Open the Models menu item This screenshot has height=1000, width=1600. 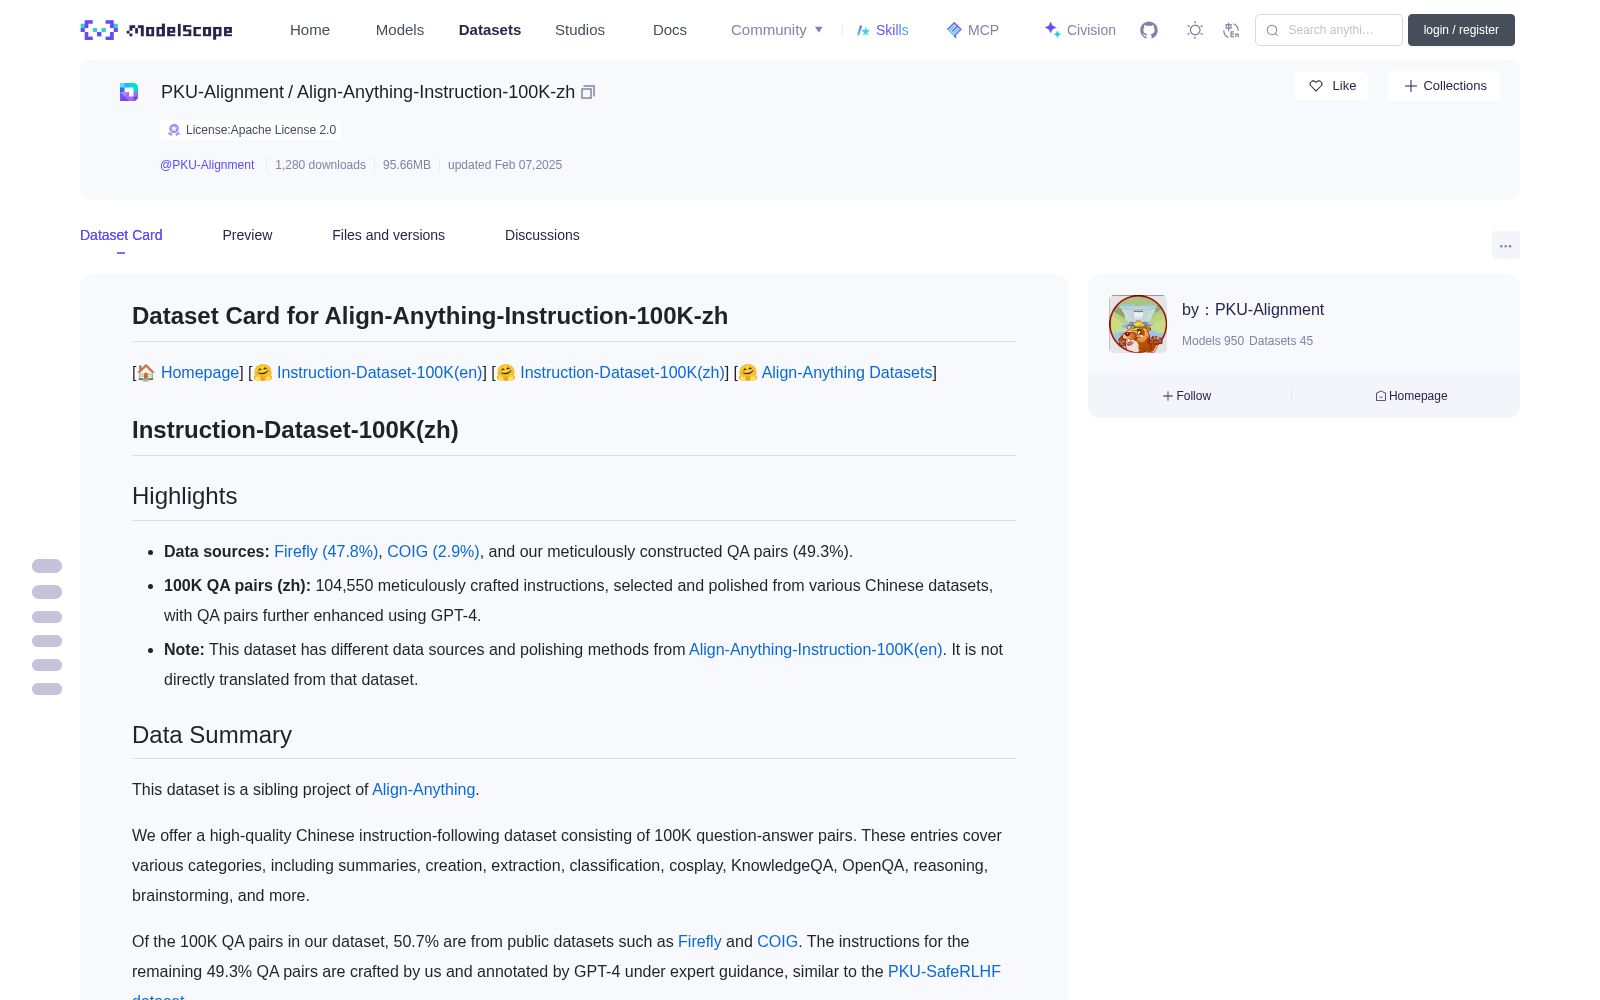pyautogui.click(x=400, y=30)
